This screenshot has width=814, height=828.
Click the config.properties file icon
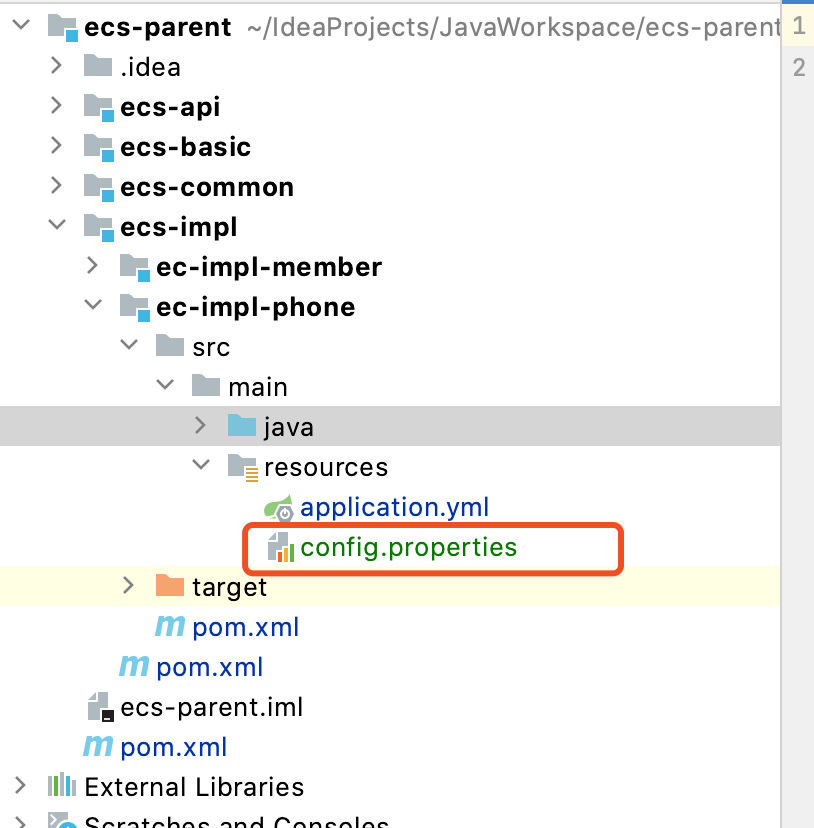click(279, 548)
